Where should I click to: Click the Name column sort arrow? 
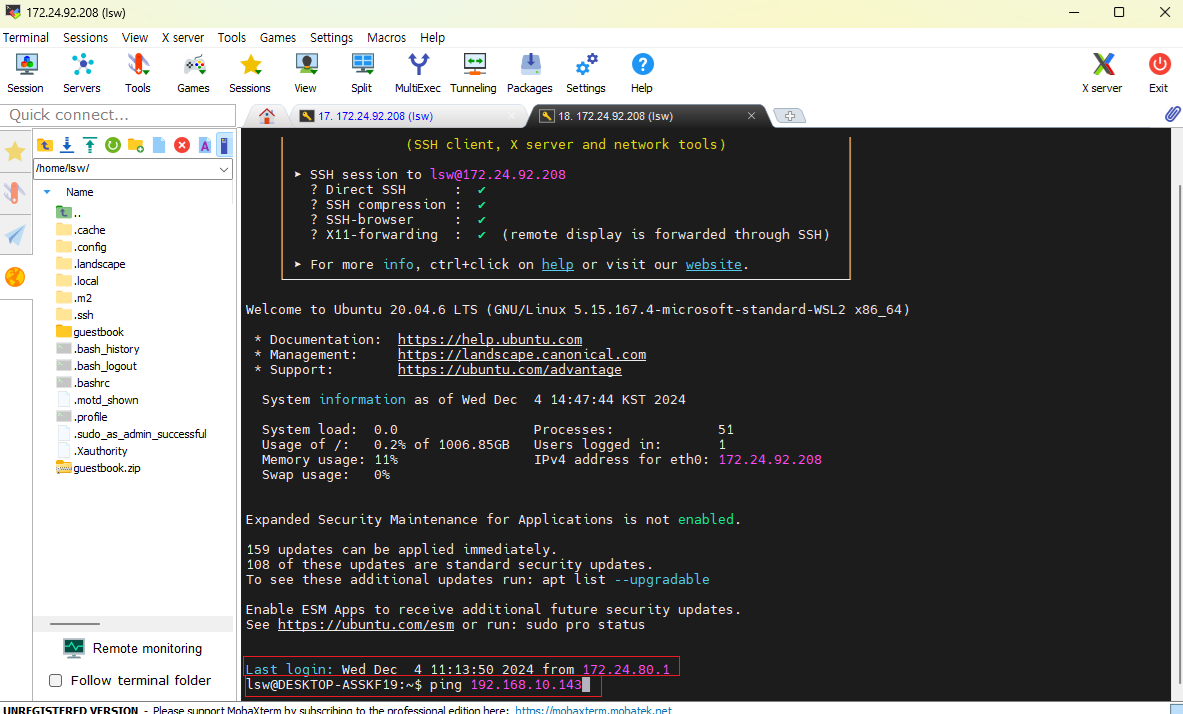tap(47, 192)
